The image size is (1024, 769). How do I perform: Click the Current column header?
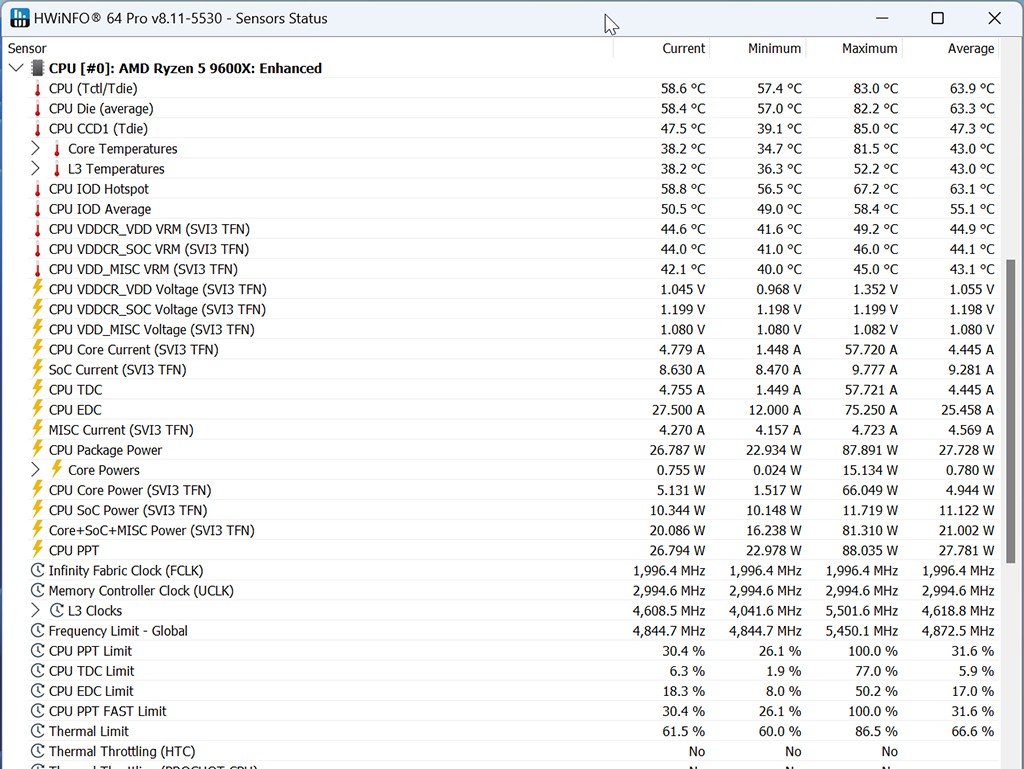tap(684, 48)
